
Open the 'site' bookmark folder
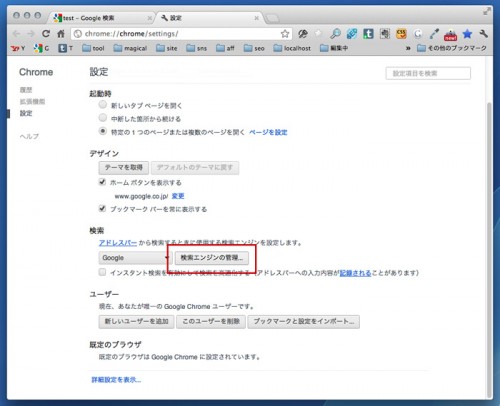coord(167,48)
